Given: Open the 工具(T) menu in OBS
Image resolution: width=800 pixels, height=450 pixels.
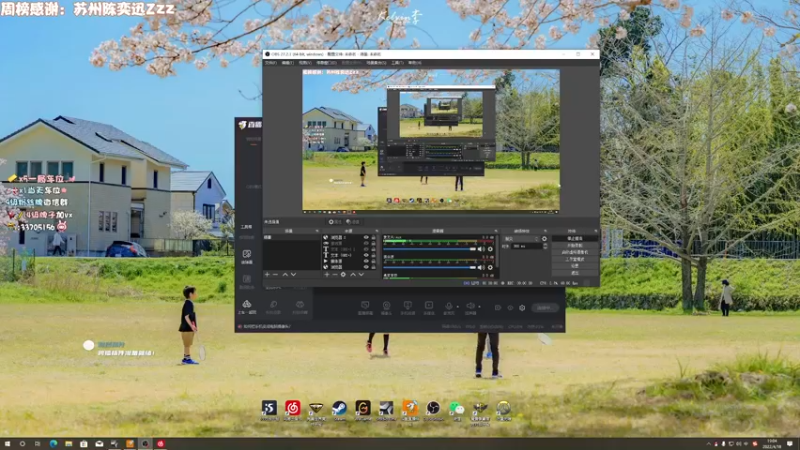Looking at the screenshot, I should coord(397,63).
